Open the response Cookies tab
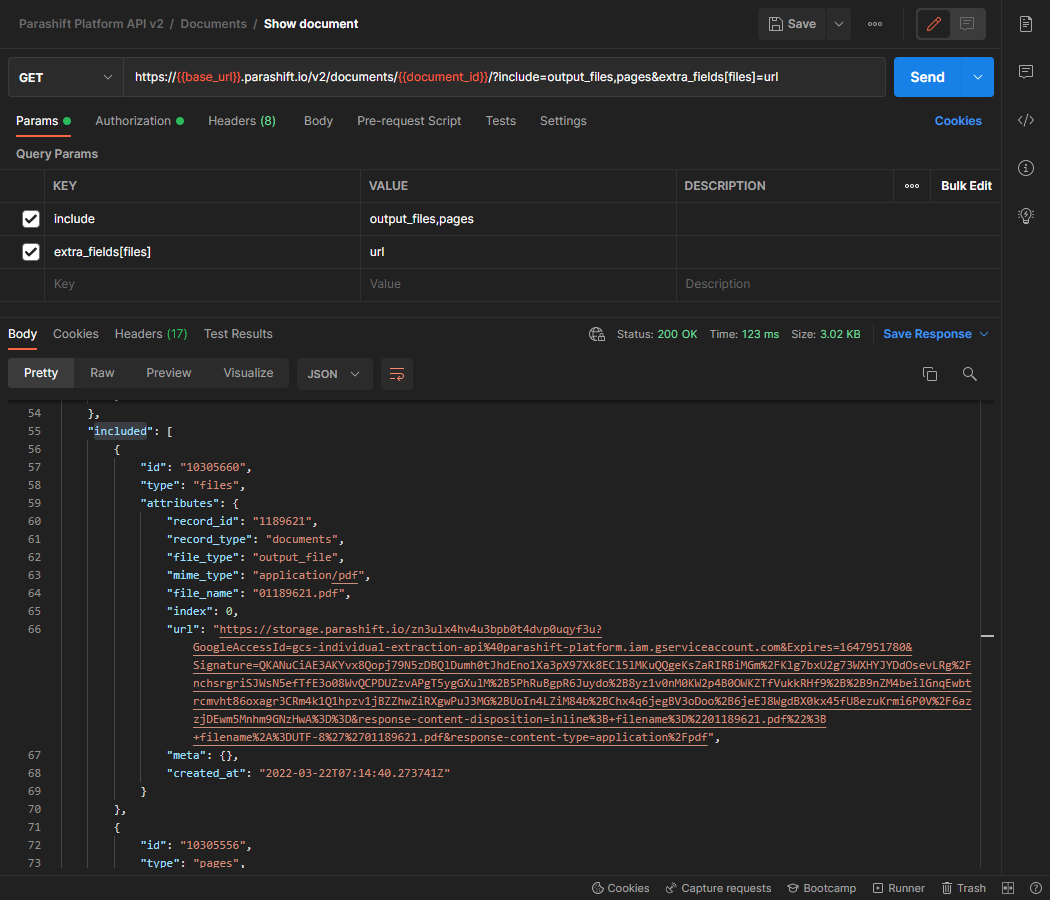1050x900 pixels. point(76,334)
